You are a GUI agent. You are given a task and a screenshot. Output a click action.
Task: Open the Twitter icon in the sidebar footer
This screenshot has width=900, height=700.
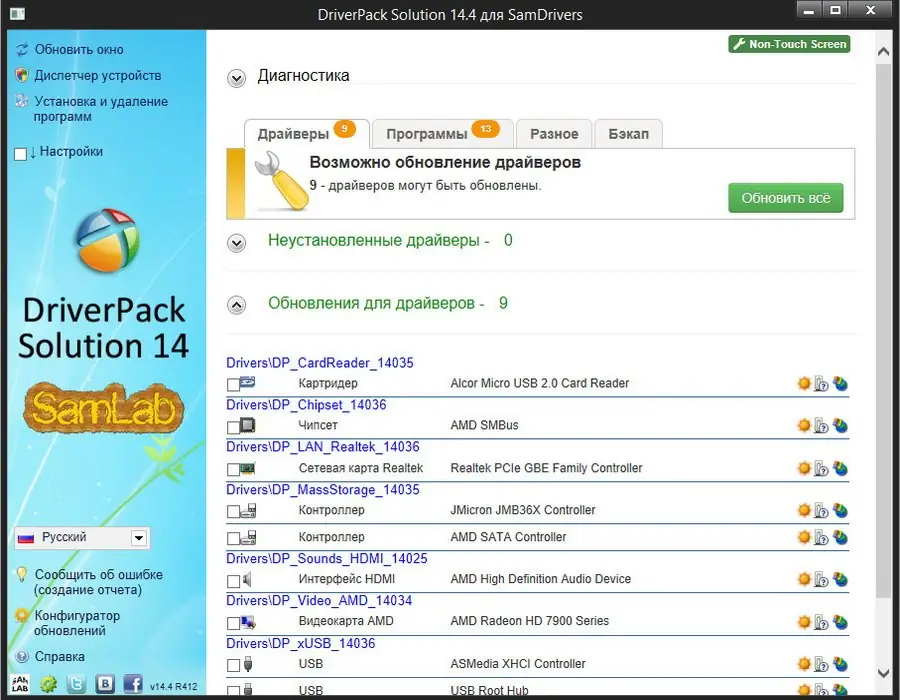76,684
